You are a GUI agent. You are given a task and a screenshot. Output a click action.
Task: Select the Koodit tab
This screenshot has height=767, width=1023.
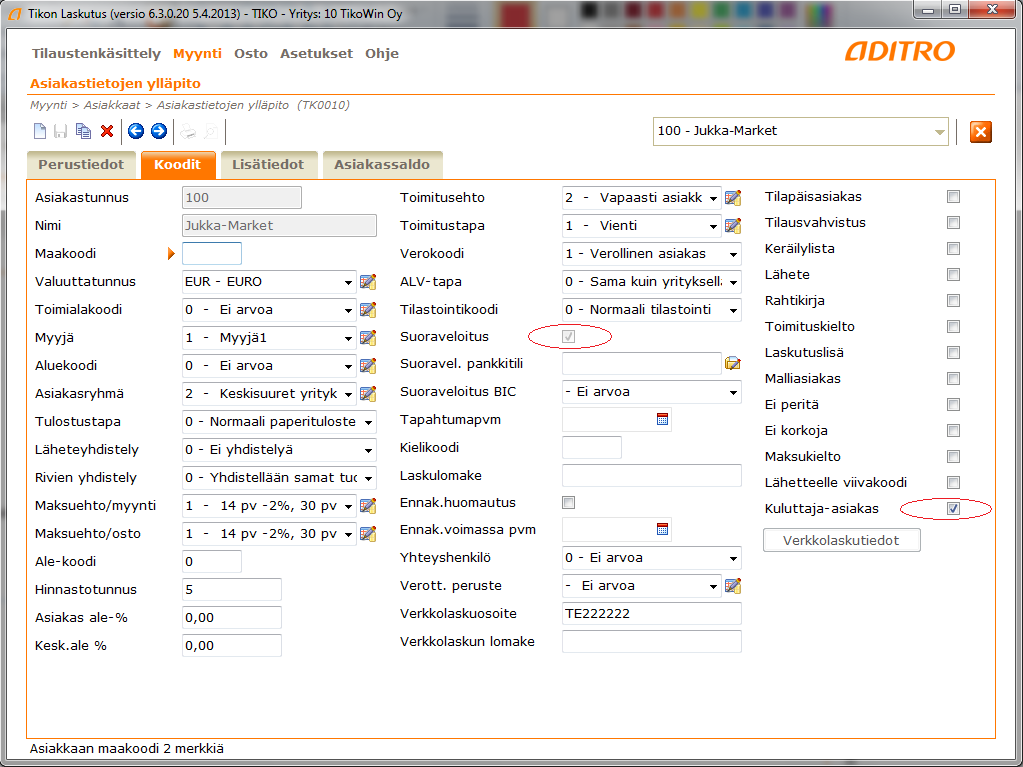(x=177, y=164)
